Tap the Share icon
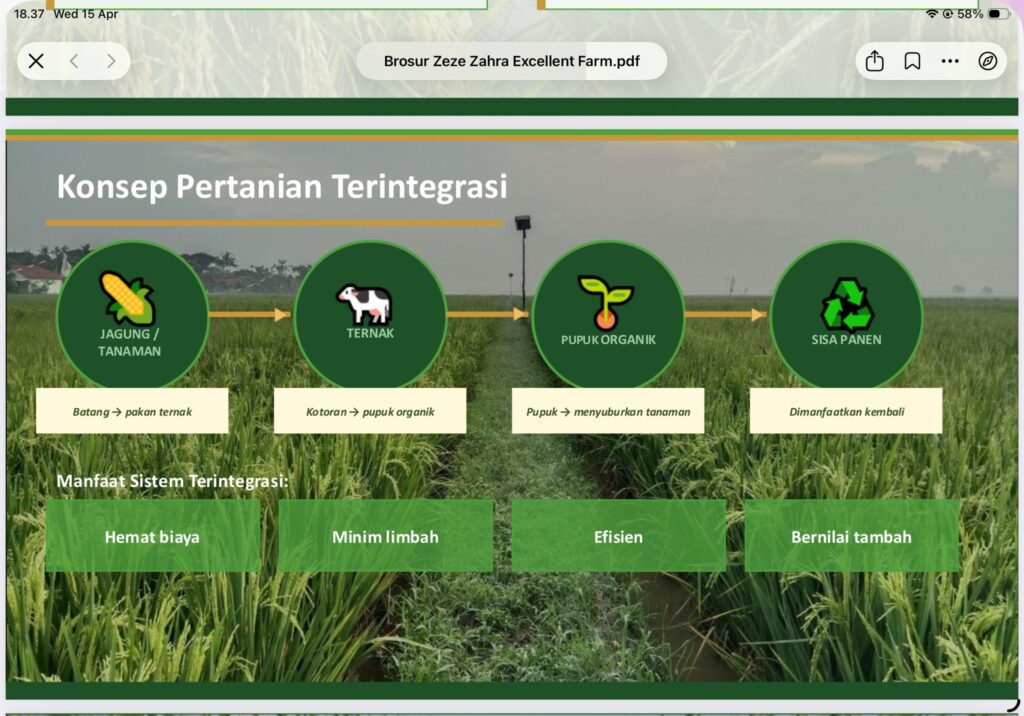This screenshot has height=716, width=1024. [875, 61]
